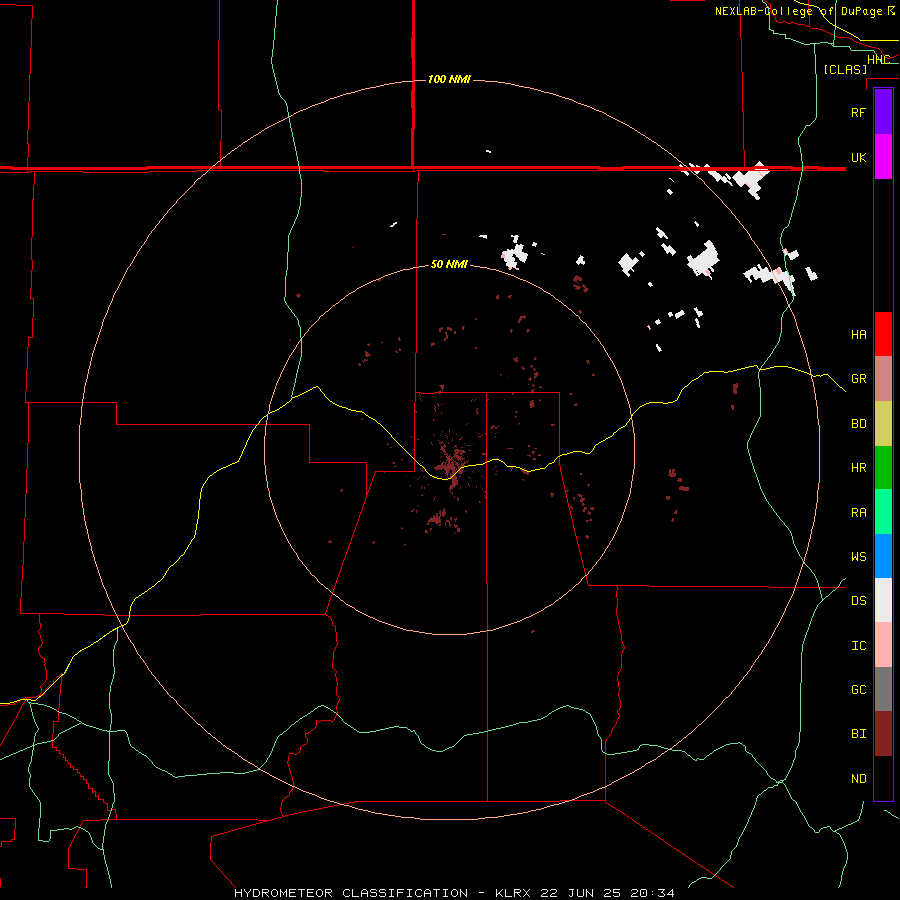This screenshot has width=900, height=900.
Task: Click the DS white legend swatch
Action: pyautogui.click(x=883, y=600)
